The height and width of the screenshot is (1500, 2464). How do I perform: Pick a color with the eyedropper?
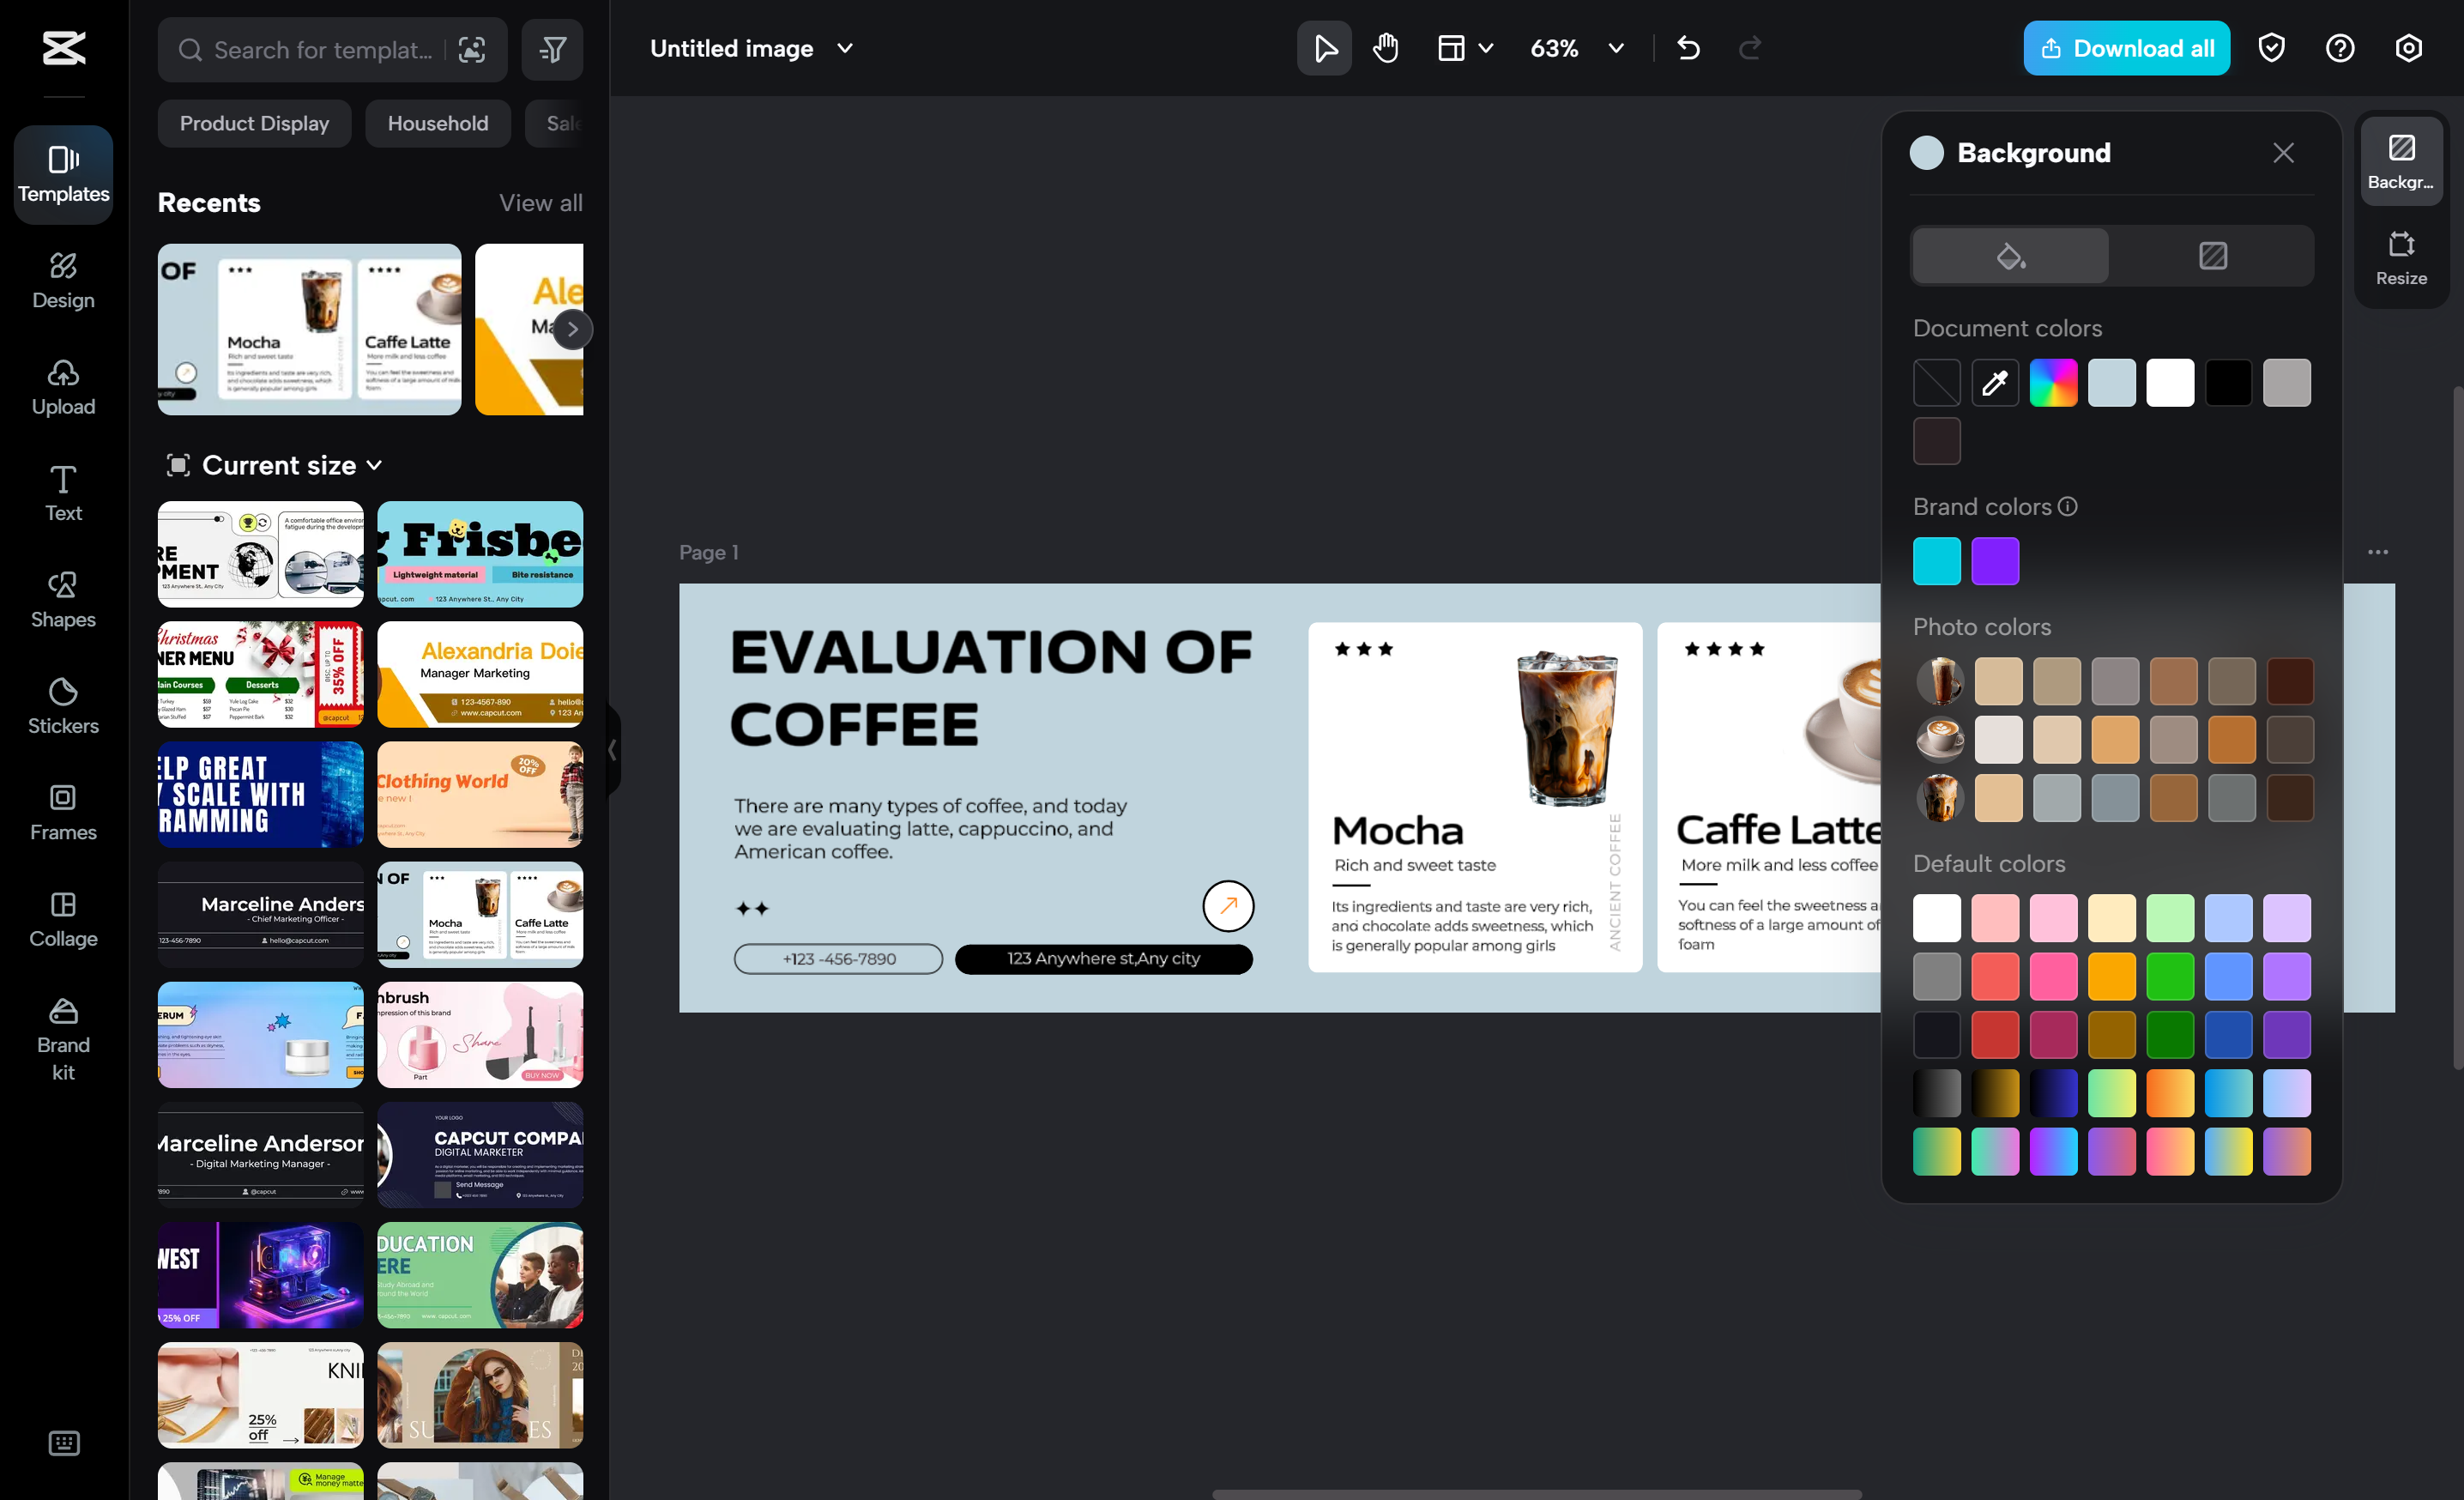(1994, 383)
